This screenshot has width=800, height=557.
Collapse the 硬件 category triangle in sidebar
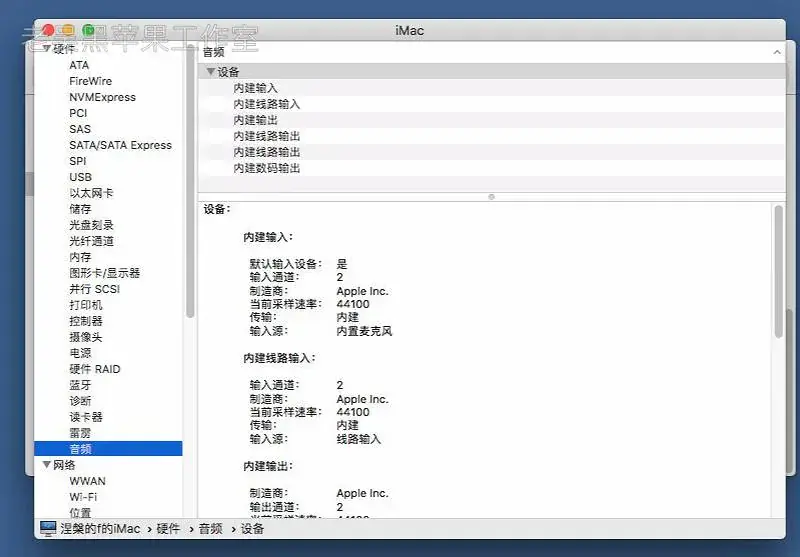[46, 49]
